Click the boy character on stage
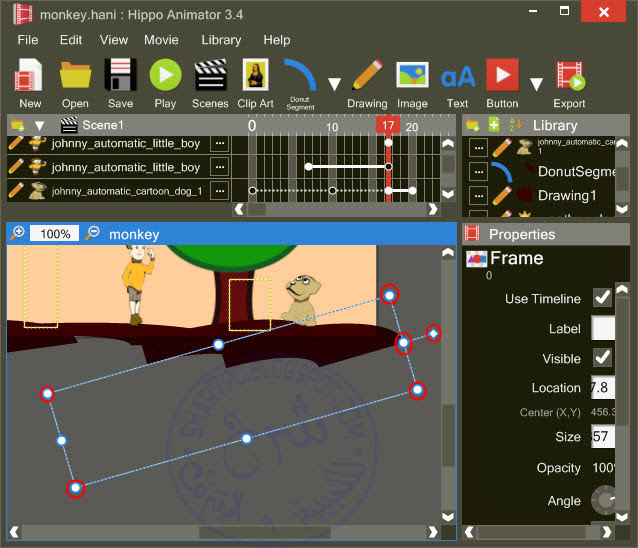638x548 pixels. [138, 284]
